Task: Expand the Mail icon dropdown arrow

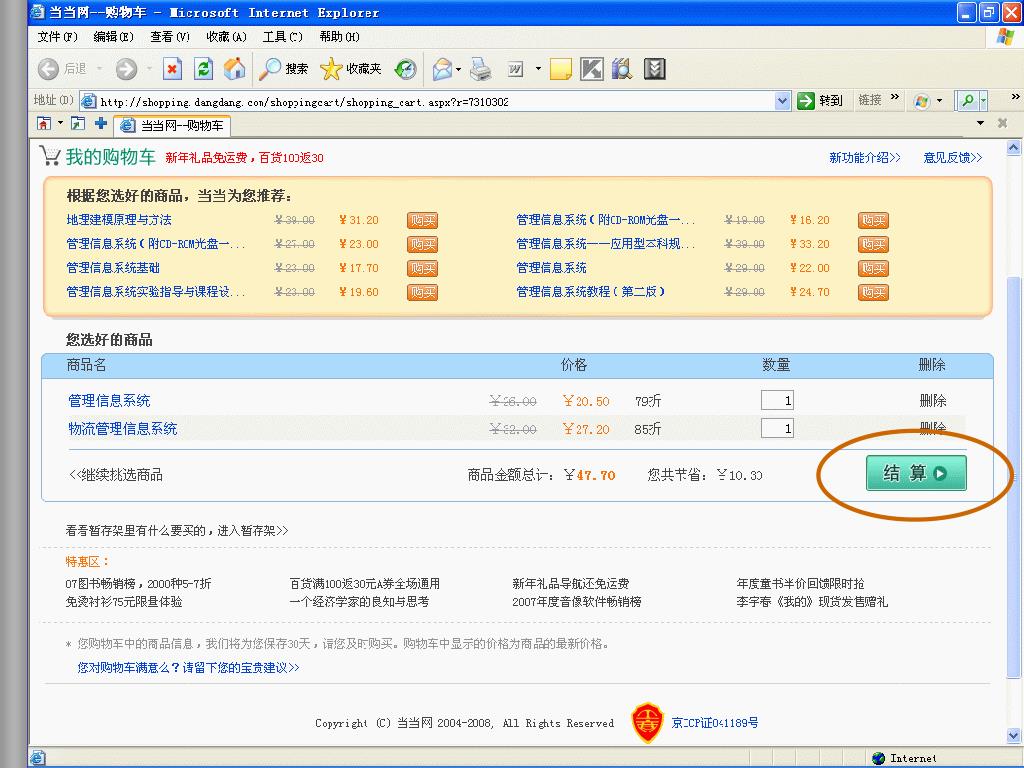Action: pos(458,69)
